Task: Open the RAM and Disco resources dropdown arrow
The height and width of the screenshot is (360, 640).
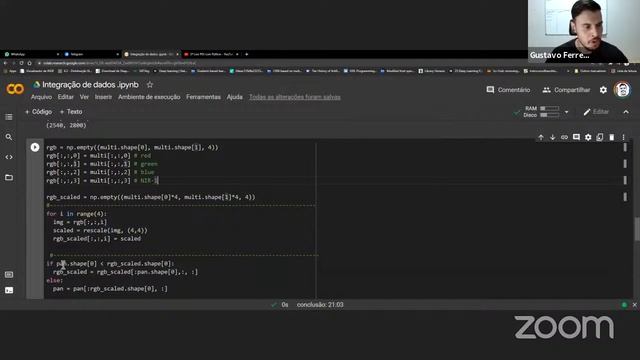Action: [567, 112]
